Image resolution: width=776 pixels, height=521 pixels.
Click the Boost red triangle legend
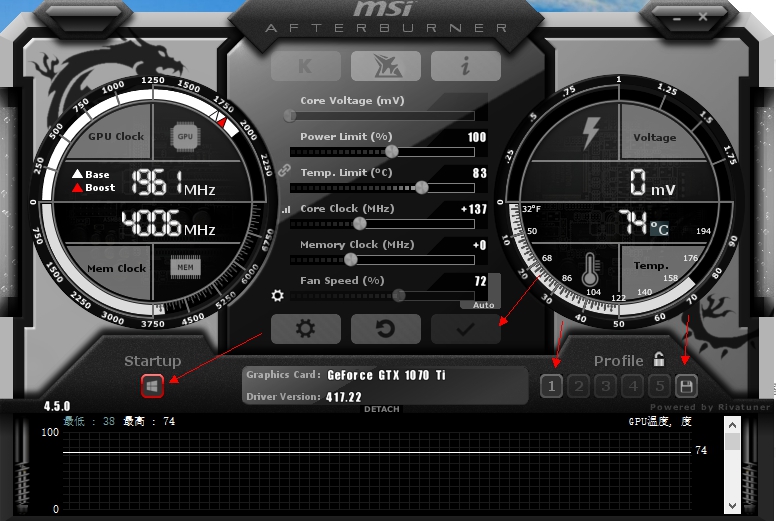(94, 188)
